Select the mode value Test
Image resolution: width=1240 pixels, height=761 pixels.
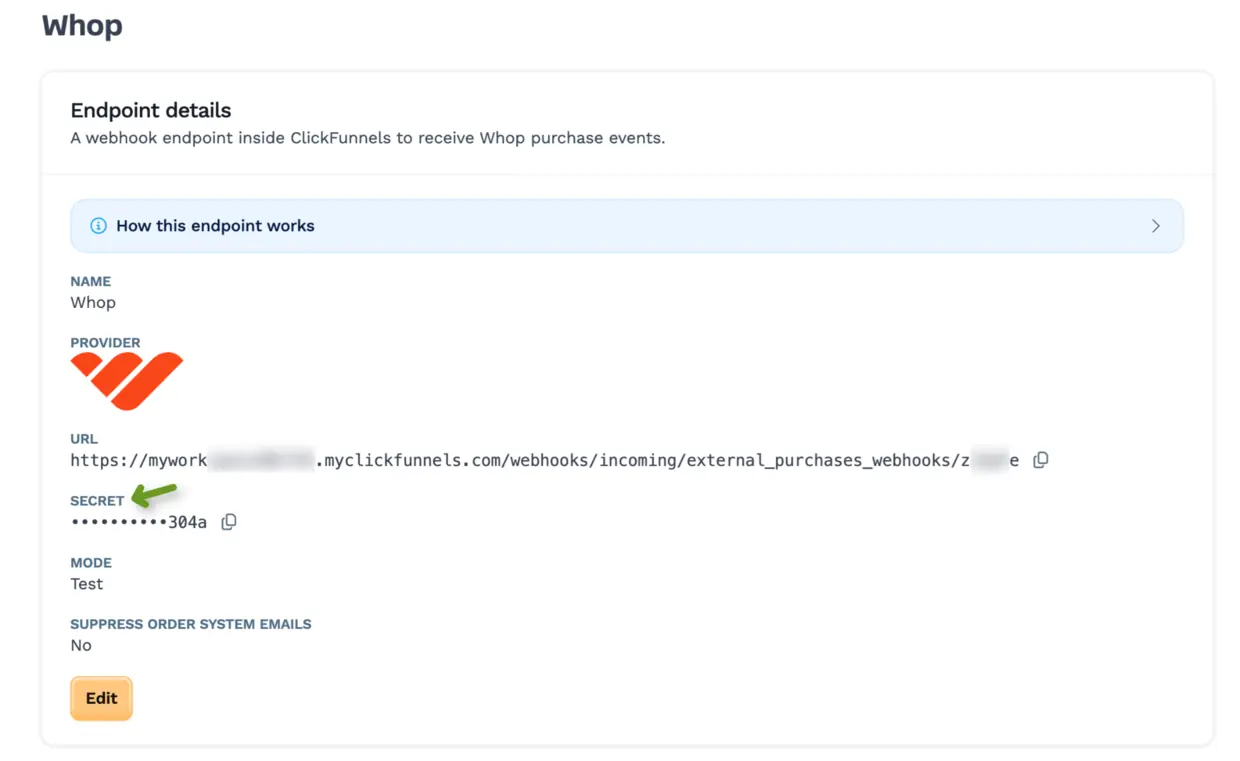click(x=87, y=584)
